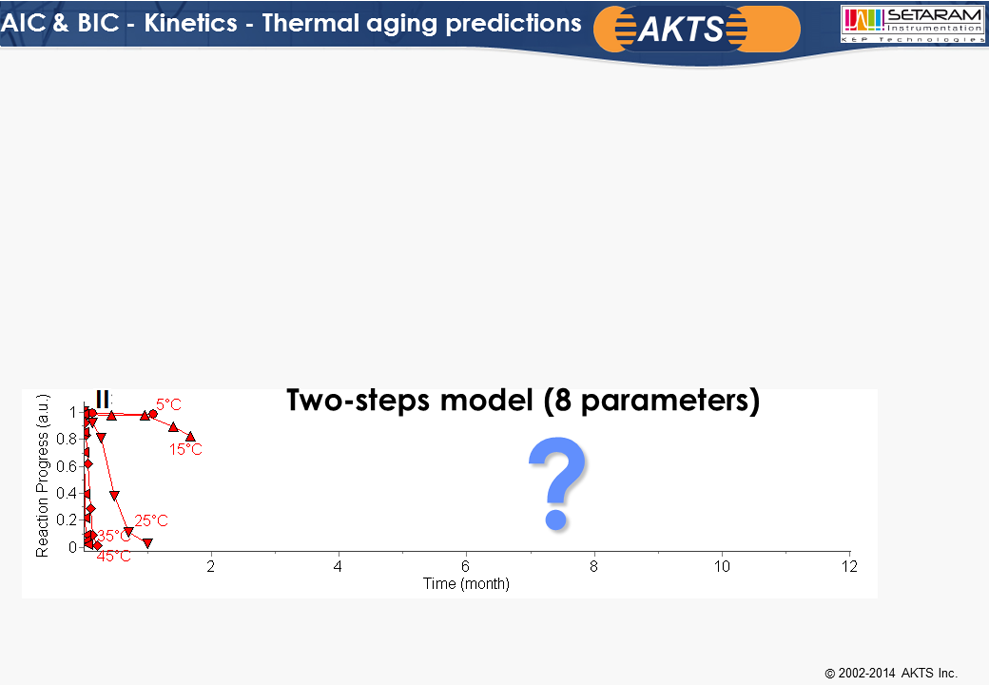Click the Time (month) axis title
The width and height of the screenshot is (990, 685).
(466, 583)
